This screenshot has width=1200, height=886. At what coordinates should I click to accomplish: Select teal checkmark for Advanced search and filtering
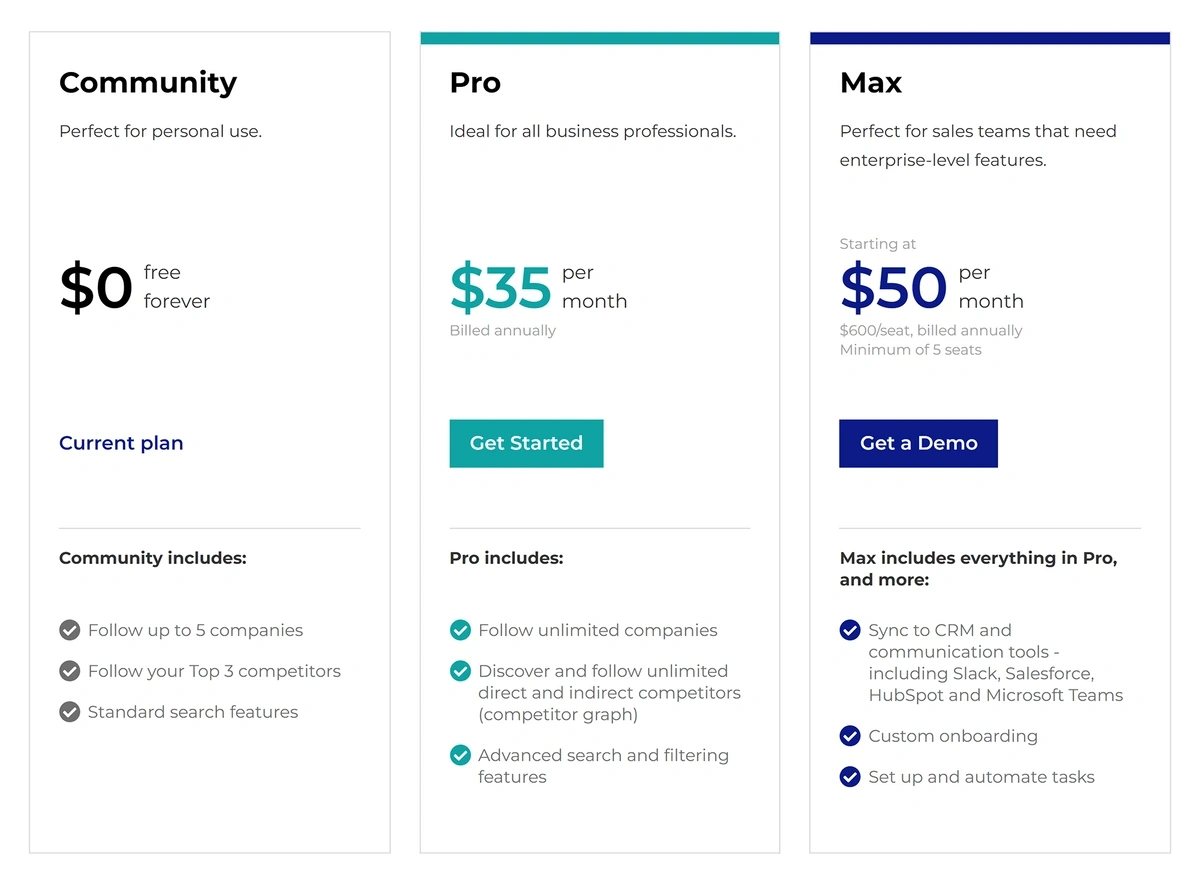pyautogui.click(x=460, y=755)
